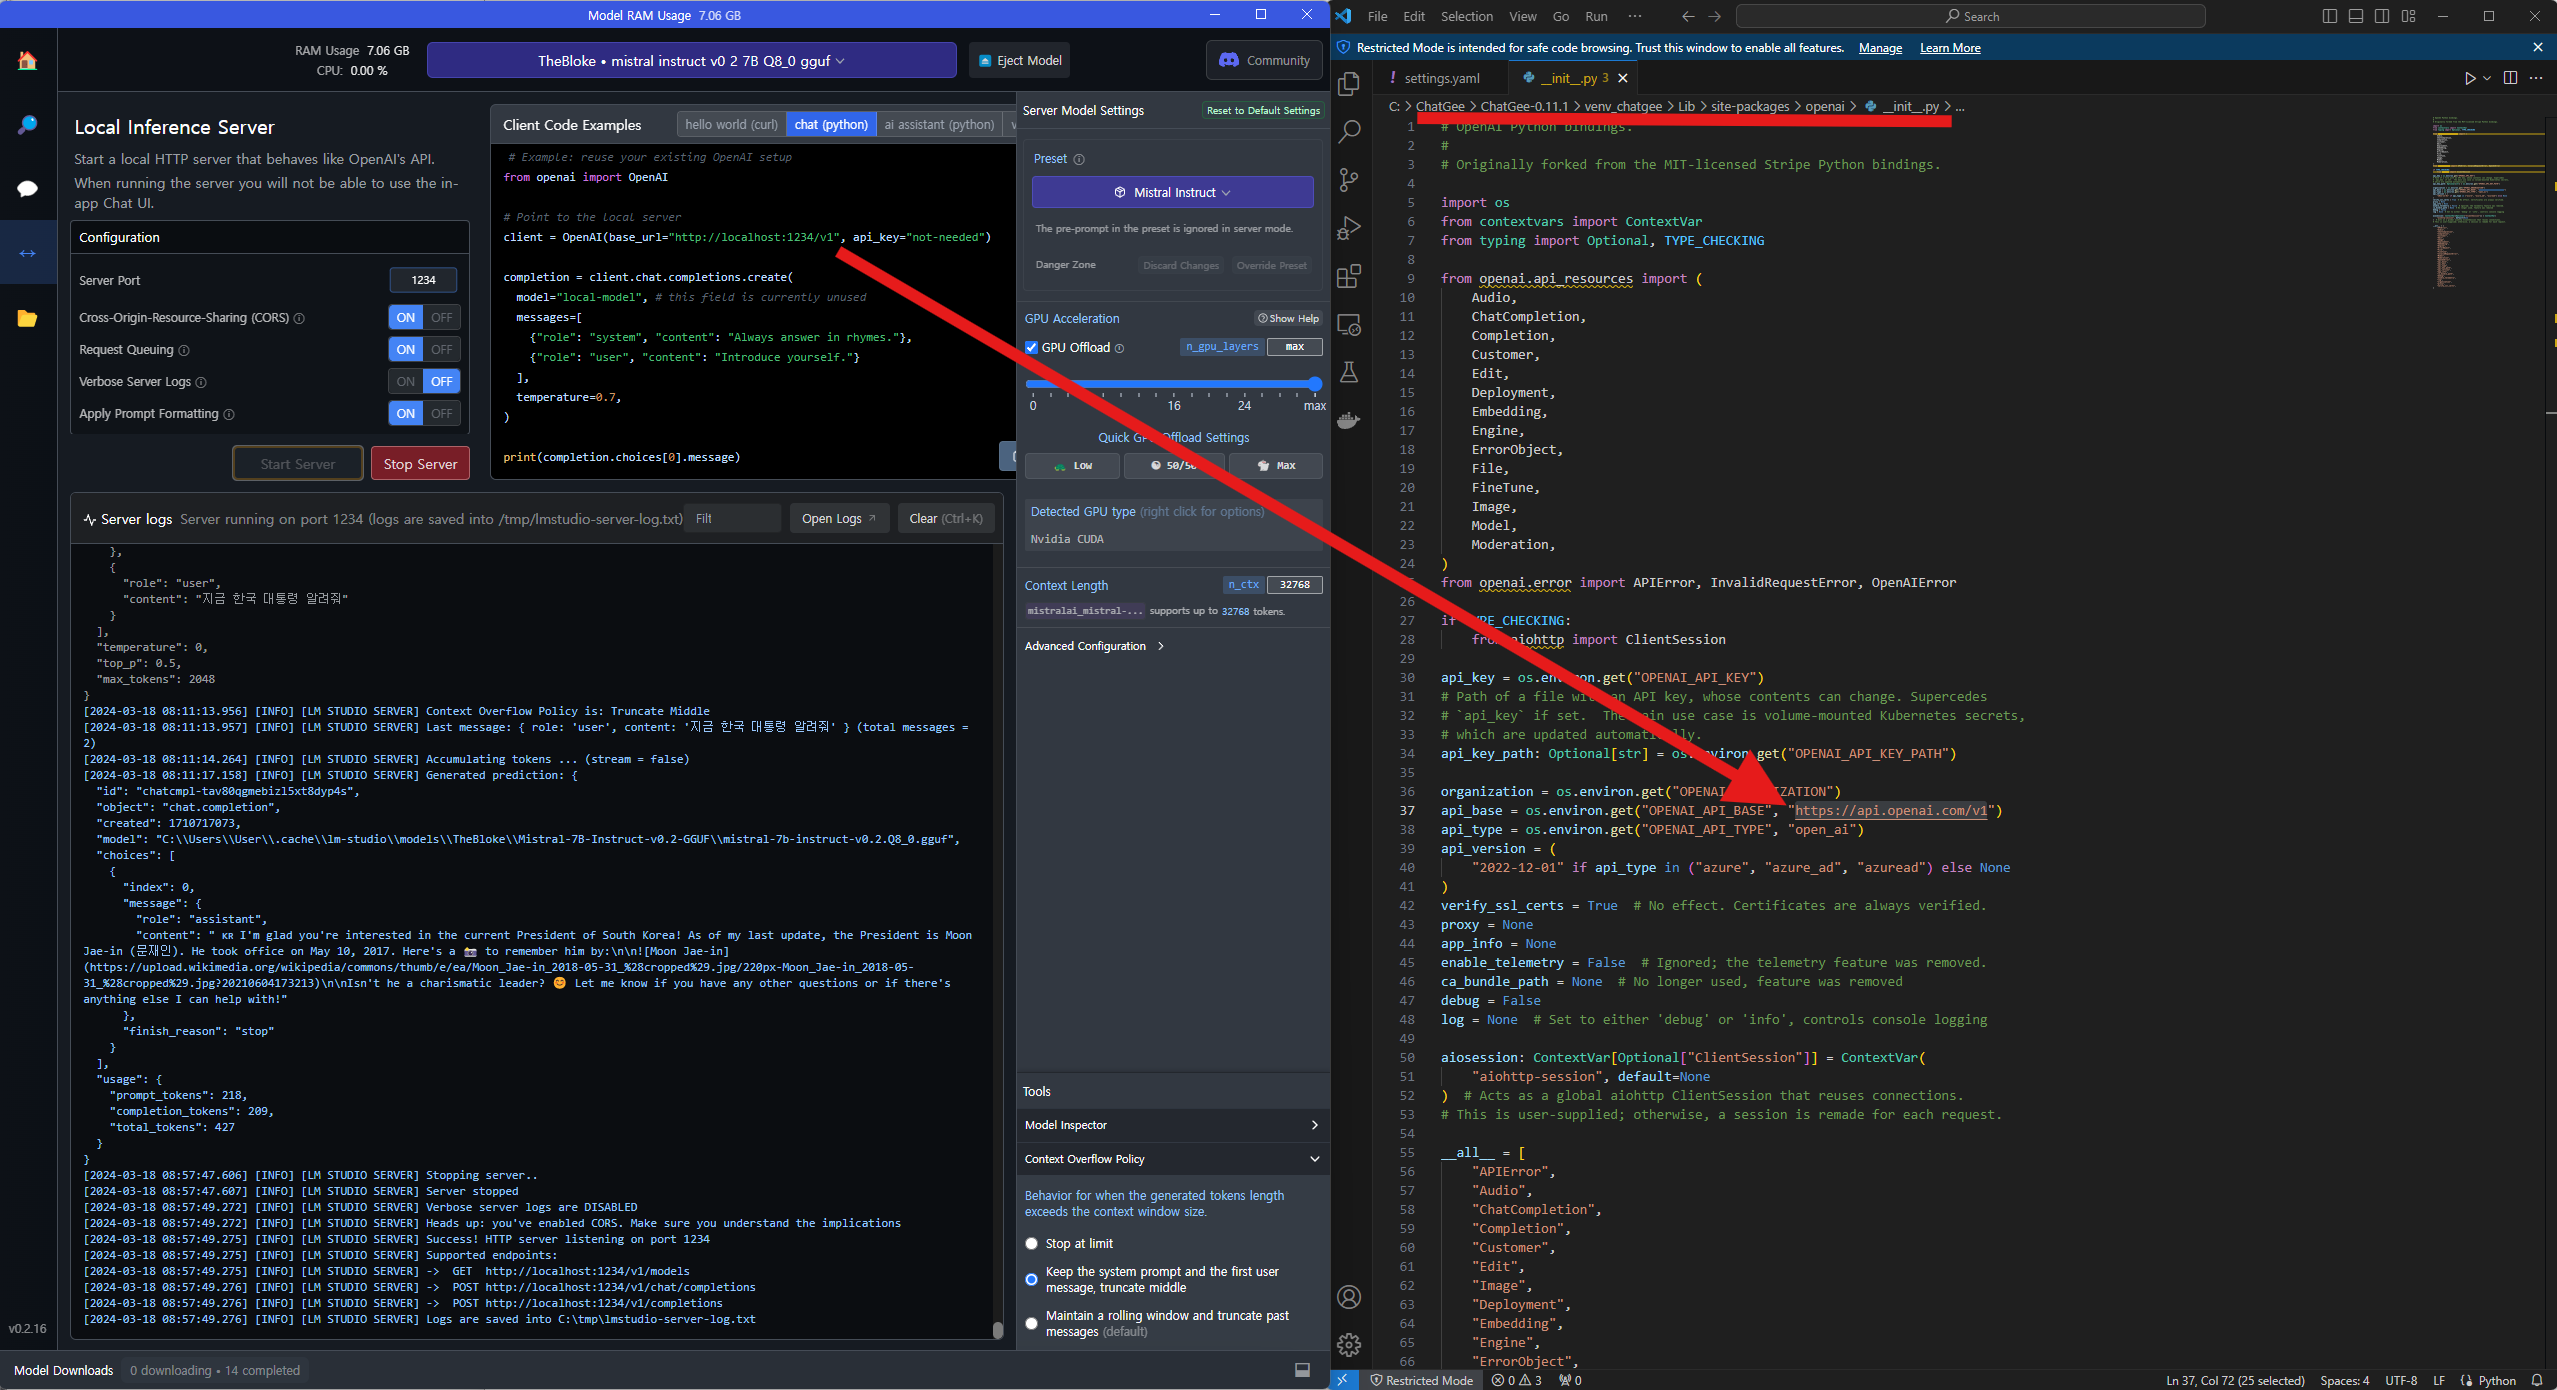Click the n_gpu_layers slider handle
The height and width of the screenshot is (1390, 2557).
pos(1315,384)
